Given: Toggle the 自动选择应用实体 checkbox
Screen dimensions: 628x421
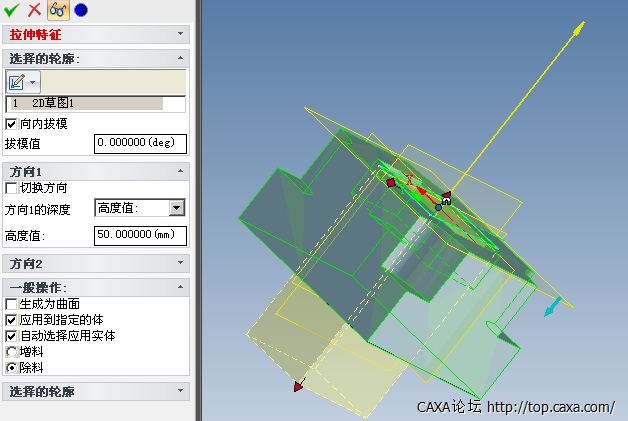Looking at the screenshot, I should point(11,336).
